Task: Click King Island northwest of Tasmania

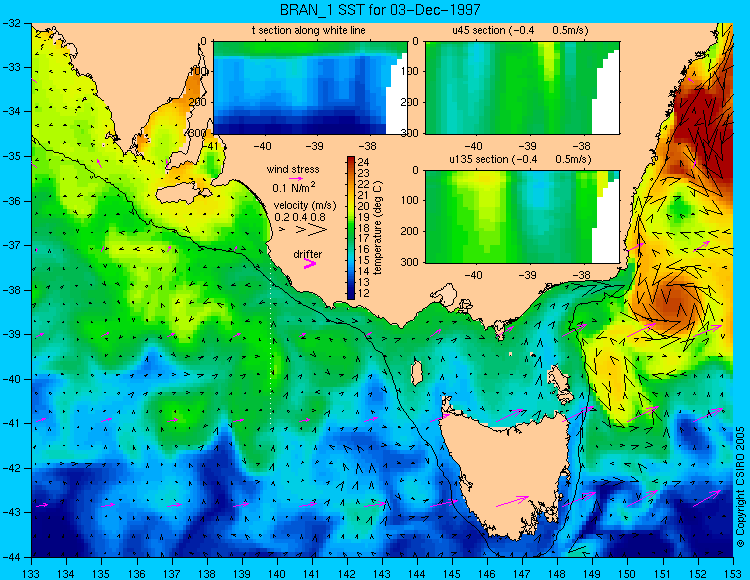Action: (x=417, y=373)
